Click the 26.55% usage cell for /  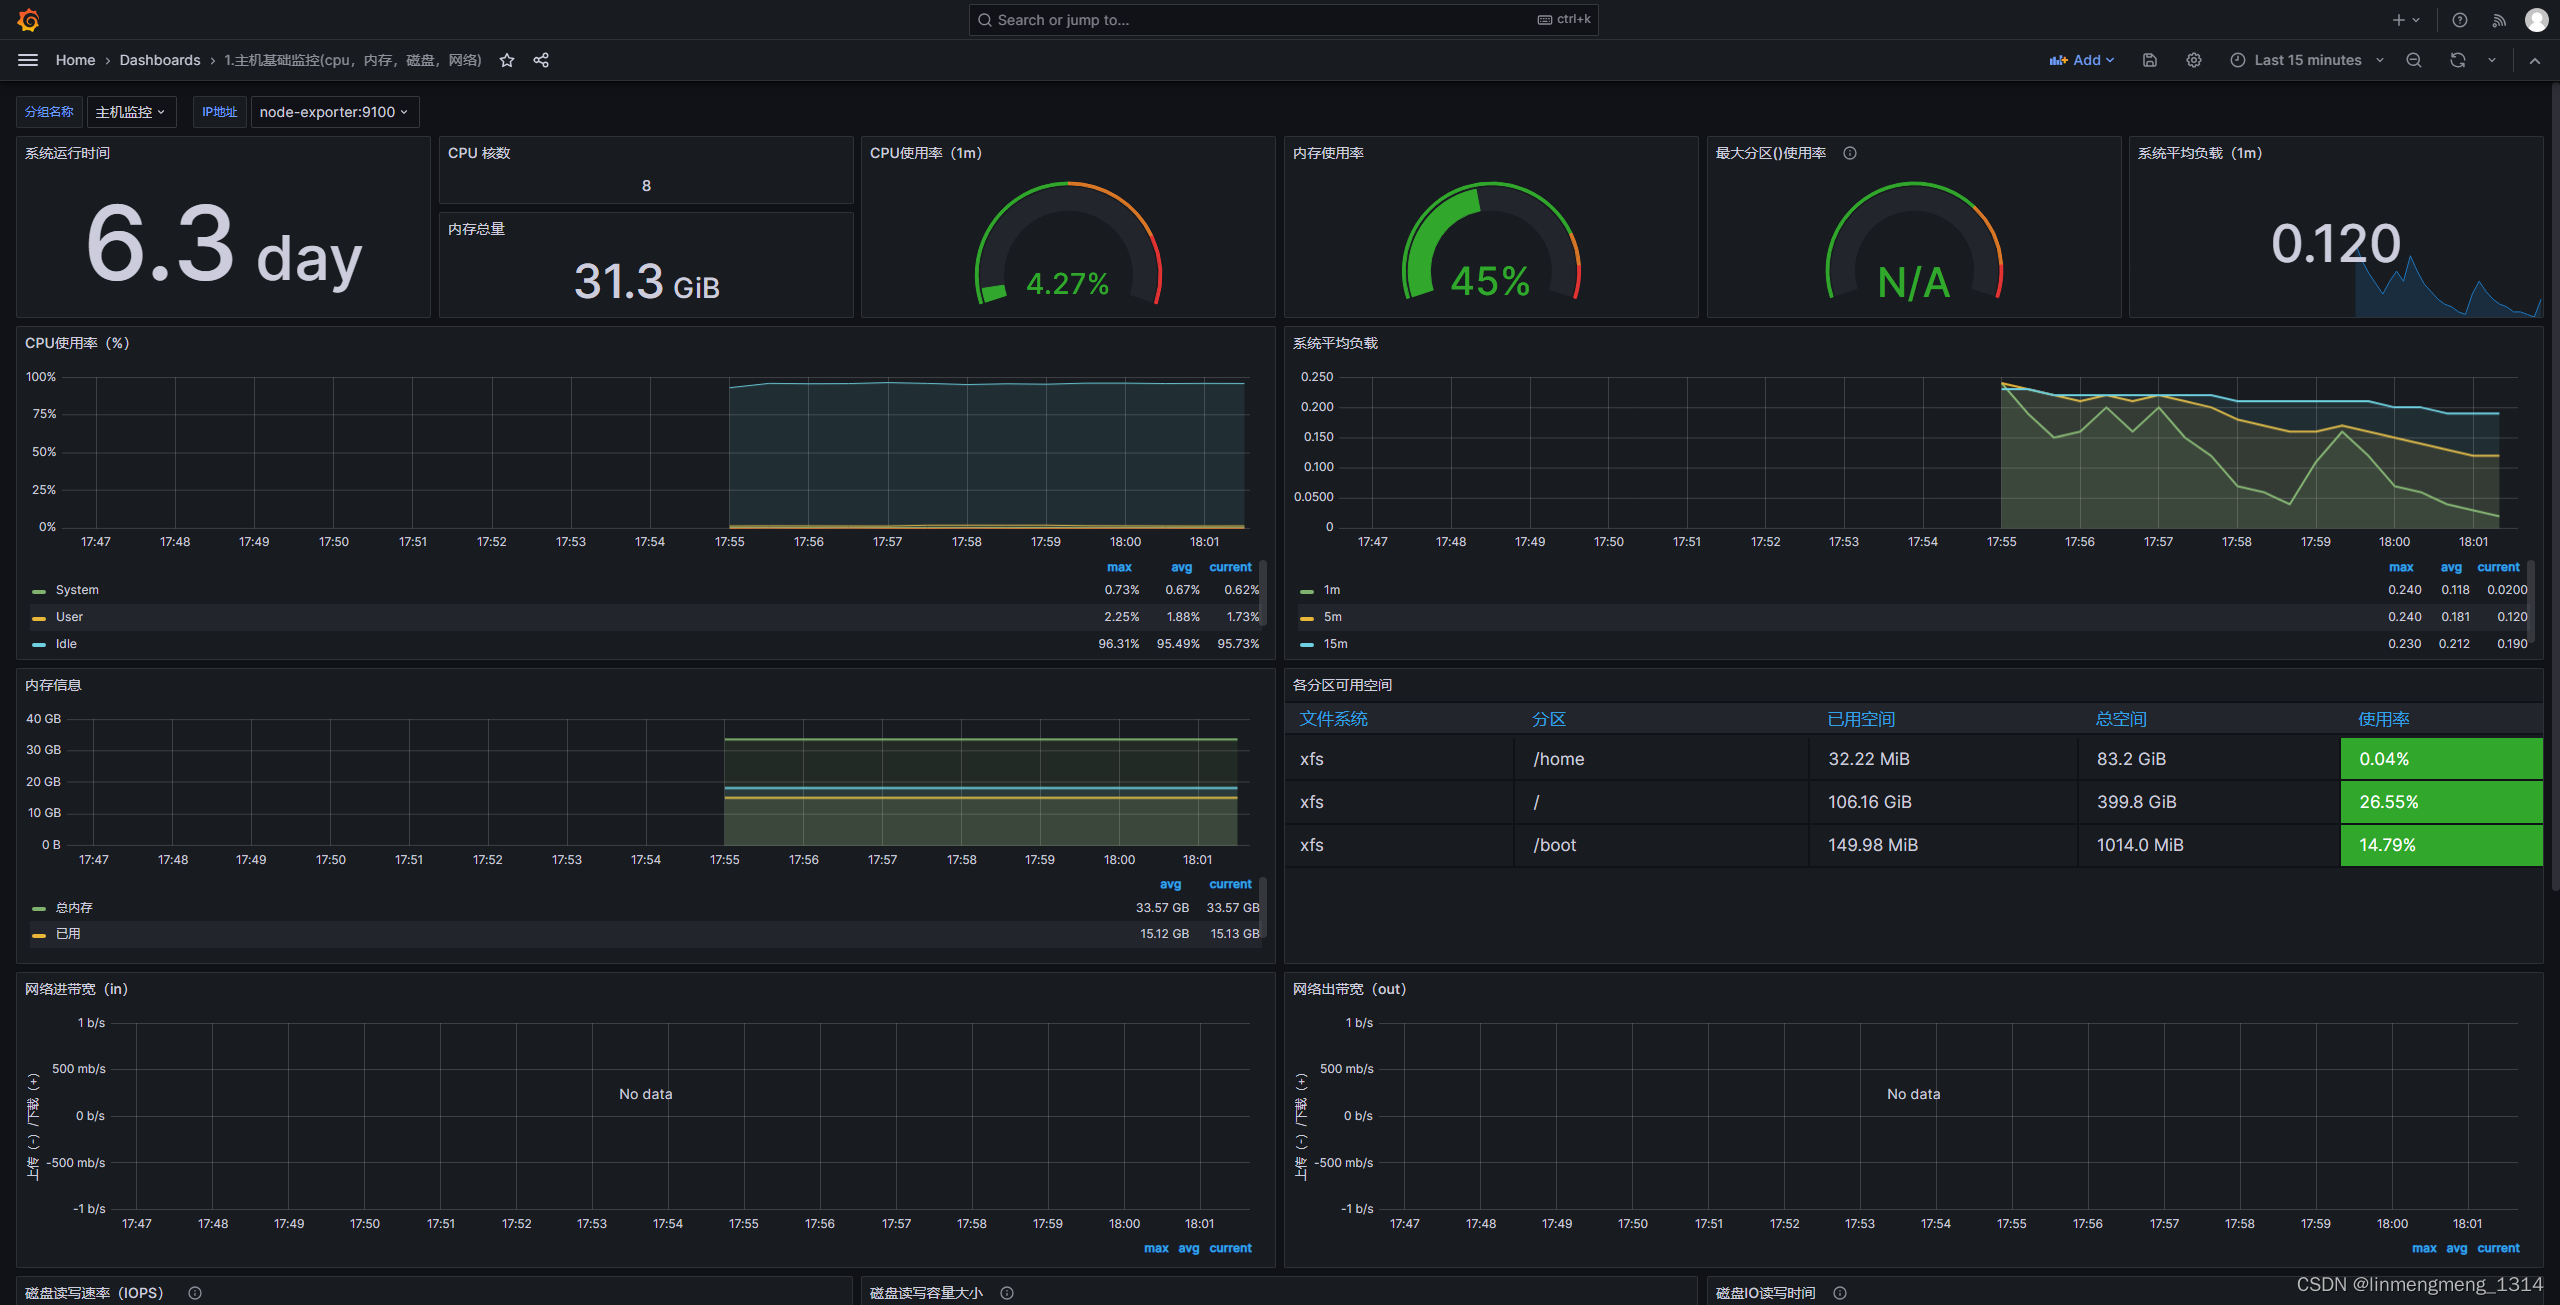tap(2441, 802)
